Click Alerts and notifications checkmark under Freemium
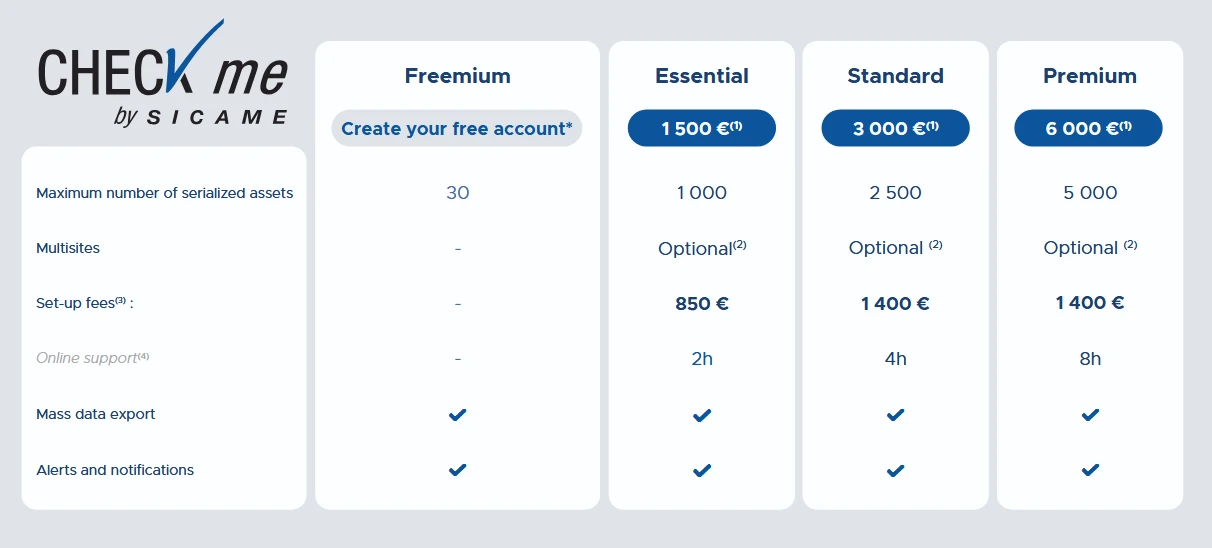The image size is (1212, 548). pos(457,469)
